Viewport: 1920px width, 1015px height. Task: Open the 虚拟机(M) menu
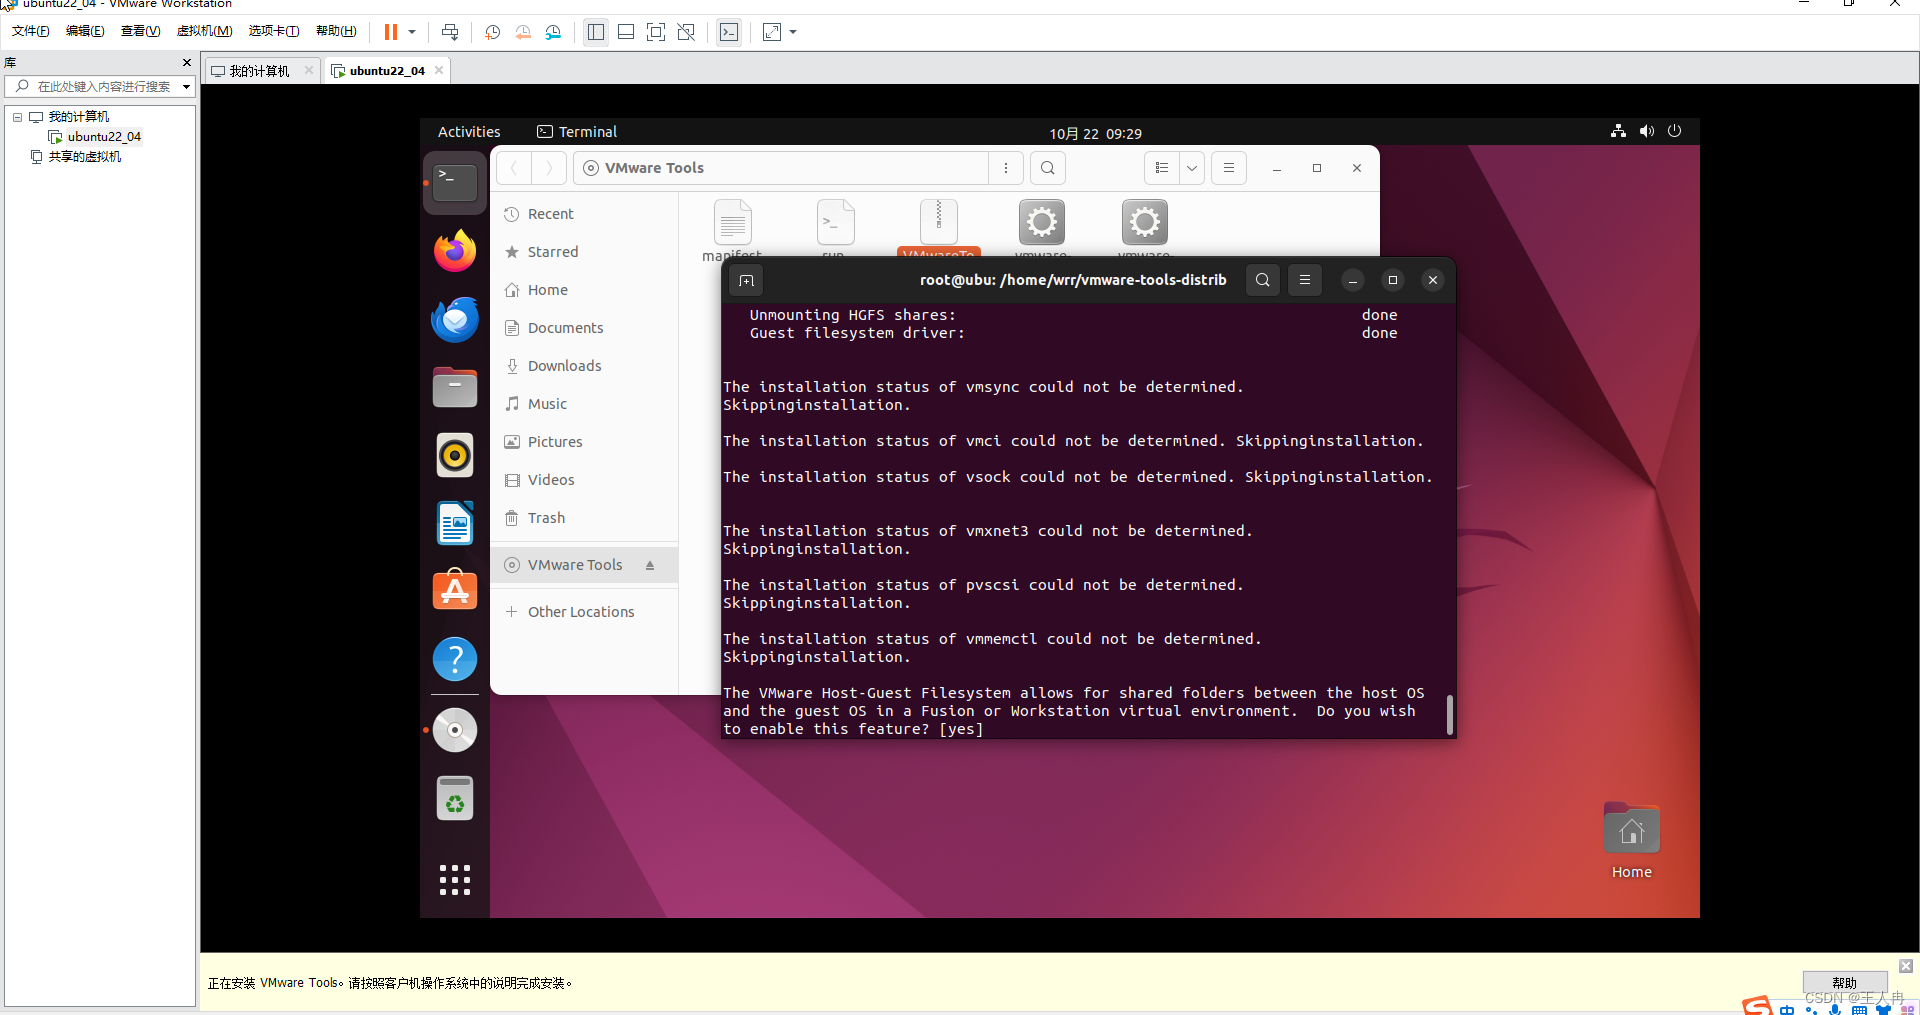[204, 31]
